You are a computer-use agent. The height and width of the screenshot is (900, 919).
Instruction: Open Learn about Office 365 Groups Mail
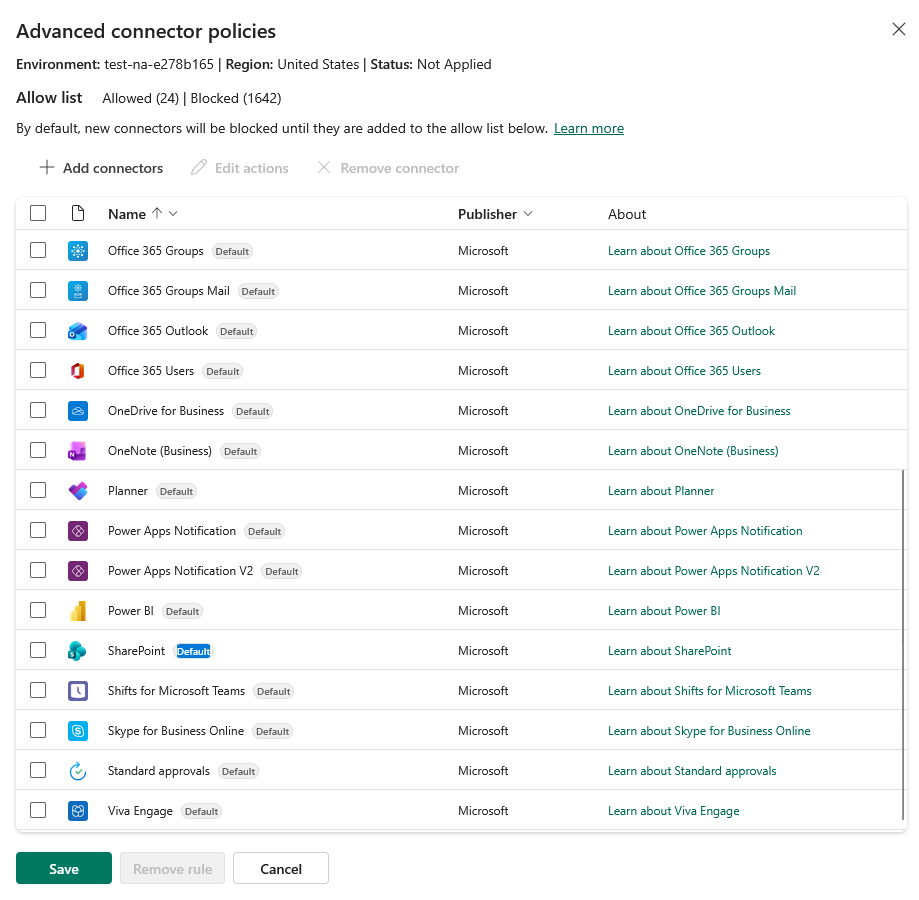pyautogui.click(x=702, y=291)
